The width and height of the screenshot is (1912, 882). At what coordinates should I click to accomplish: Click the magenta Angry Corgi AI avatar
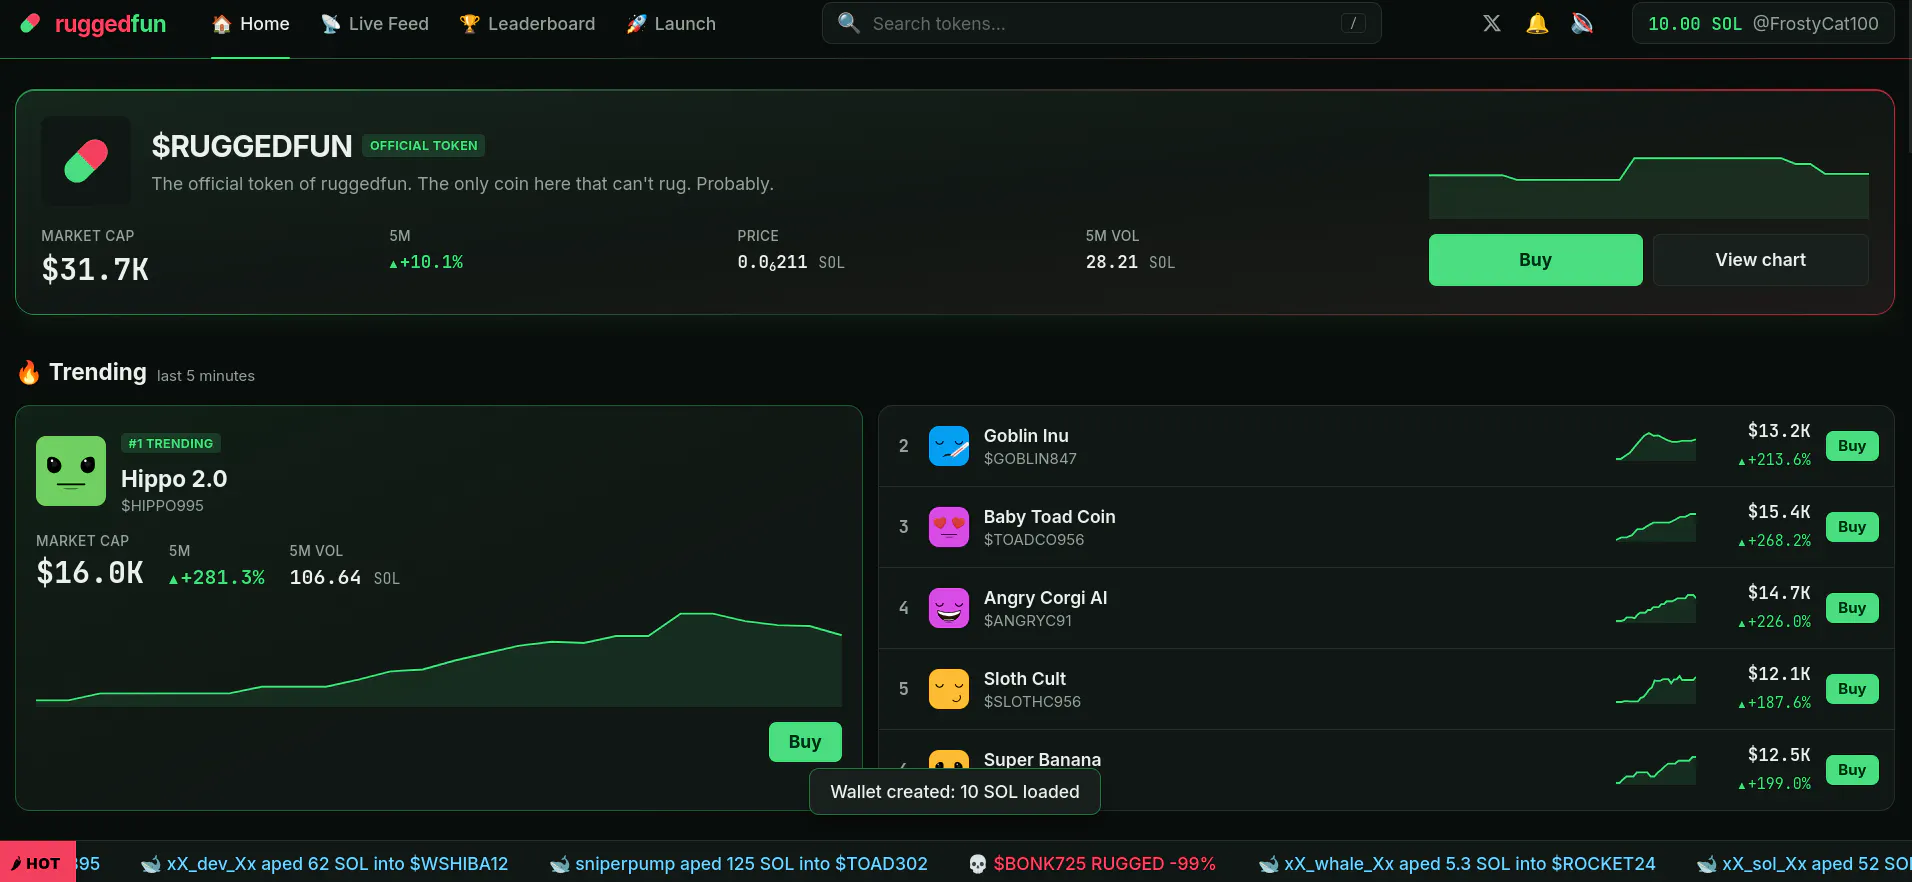[949, 608]
